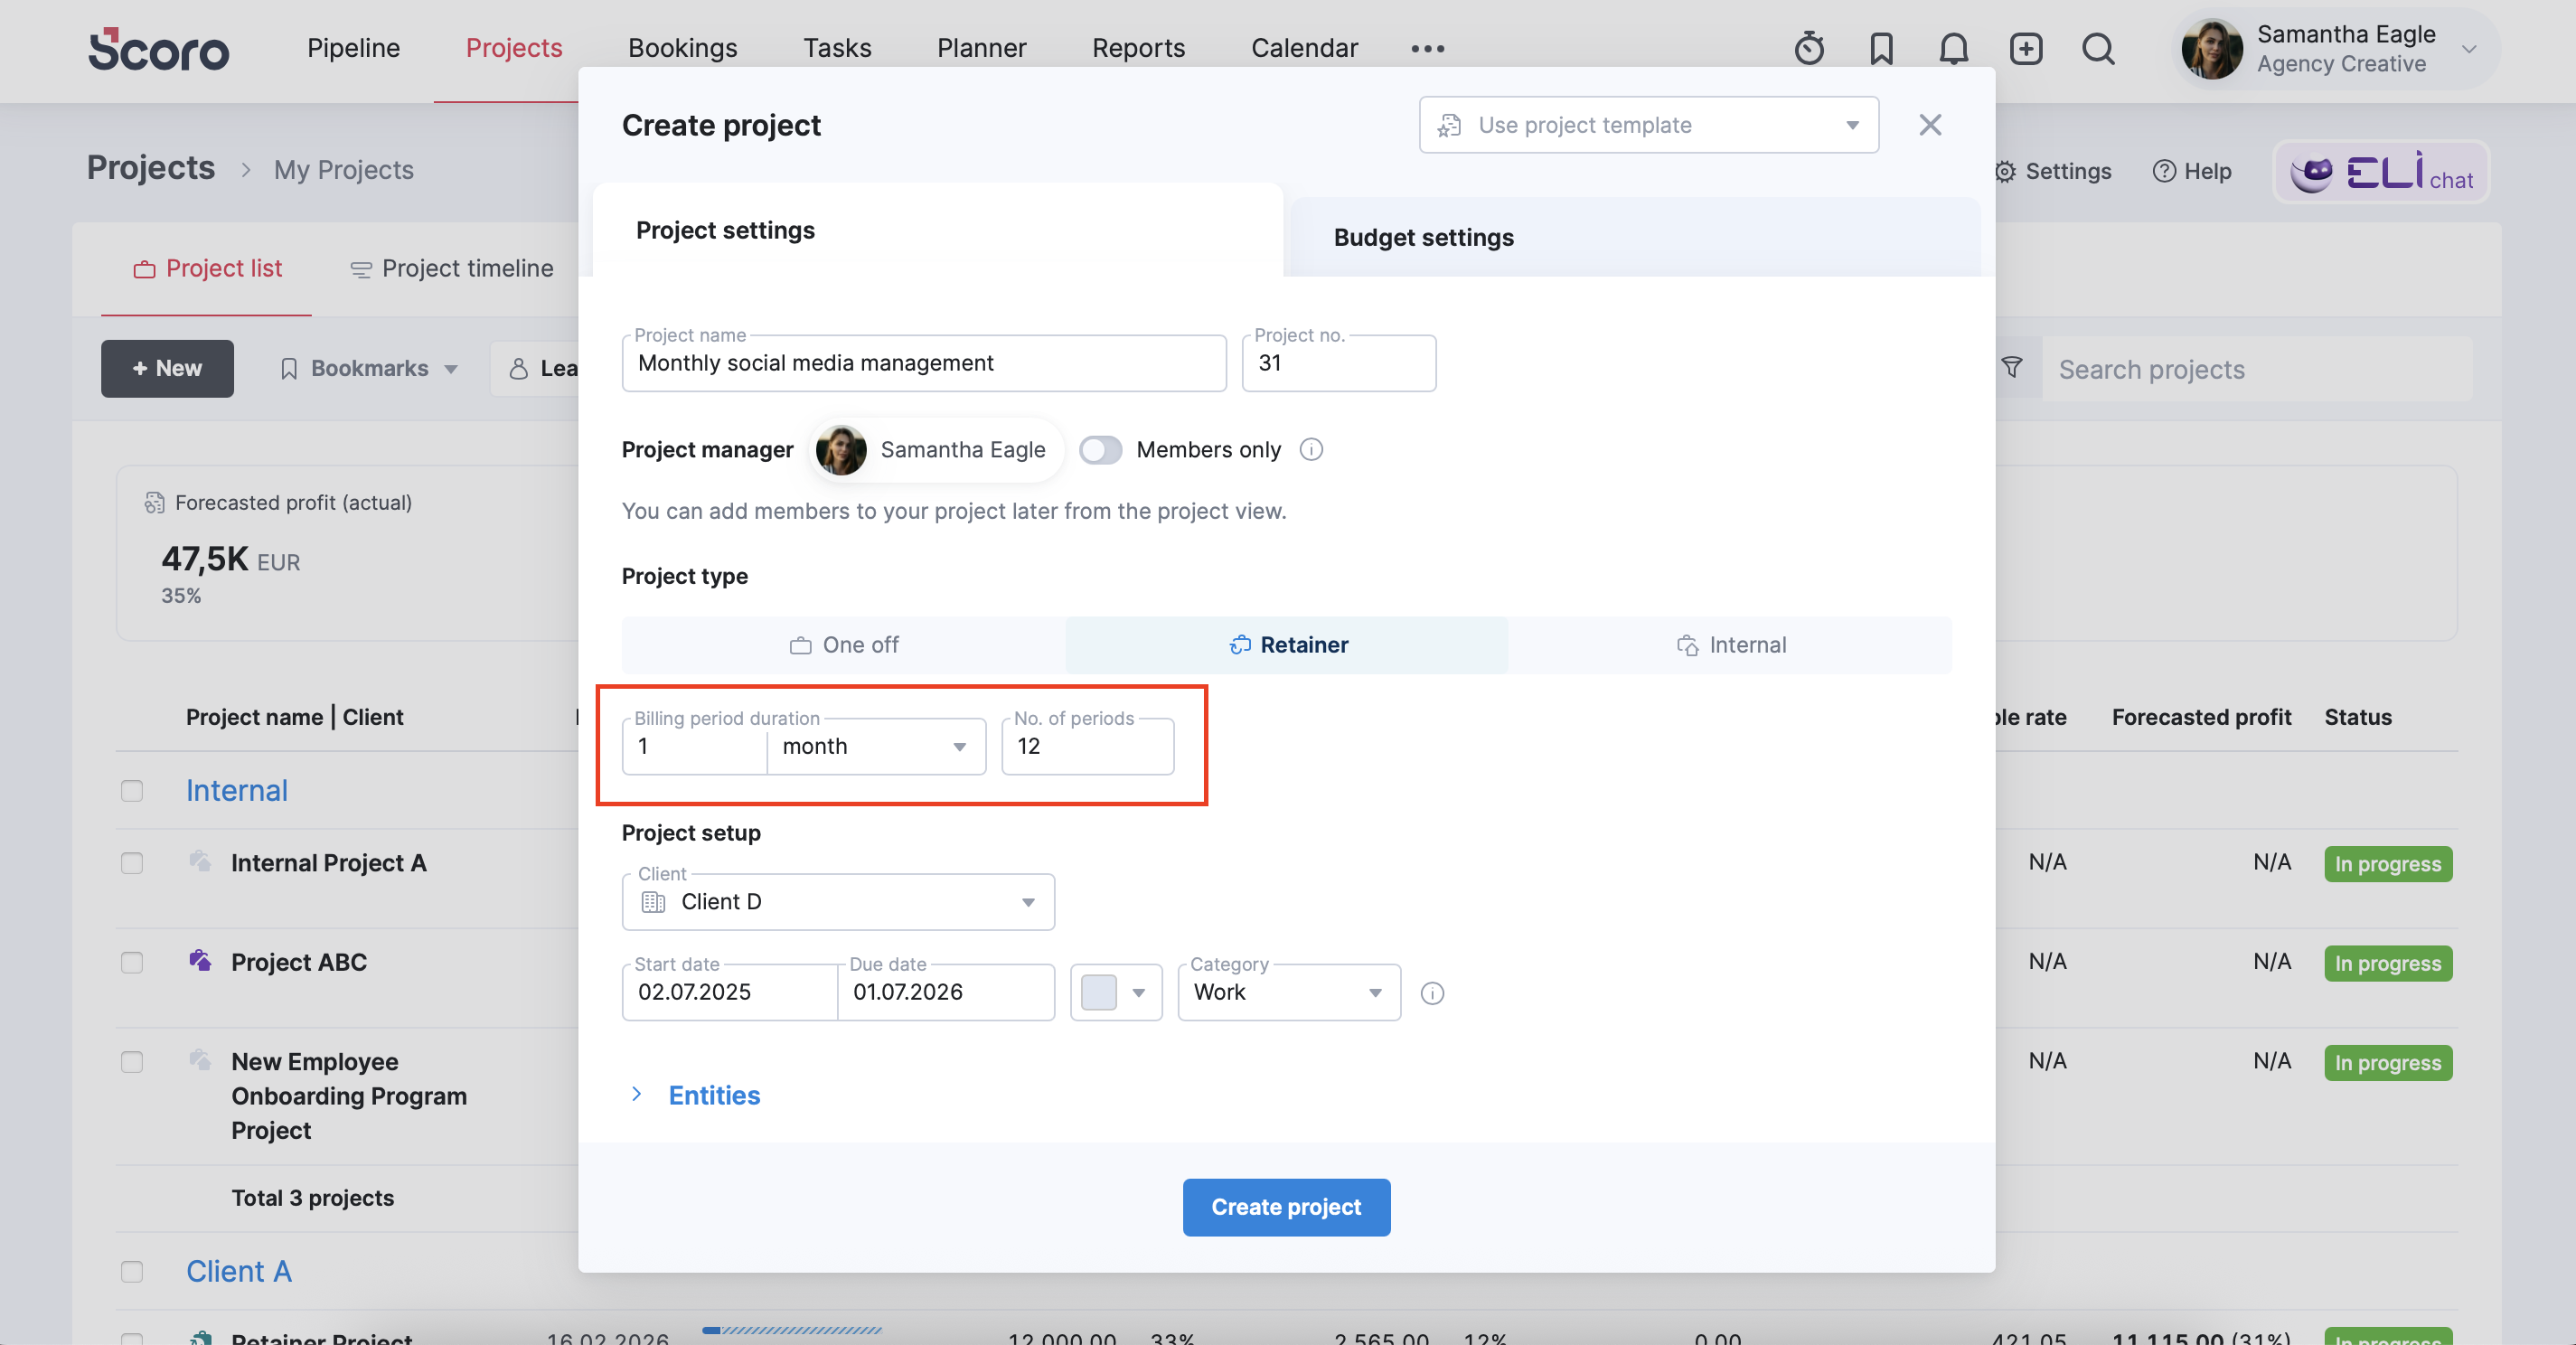
Task: Check the Internal Project A checkbox
Action: pyautogui.click(x=132, y=863)
